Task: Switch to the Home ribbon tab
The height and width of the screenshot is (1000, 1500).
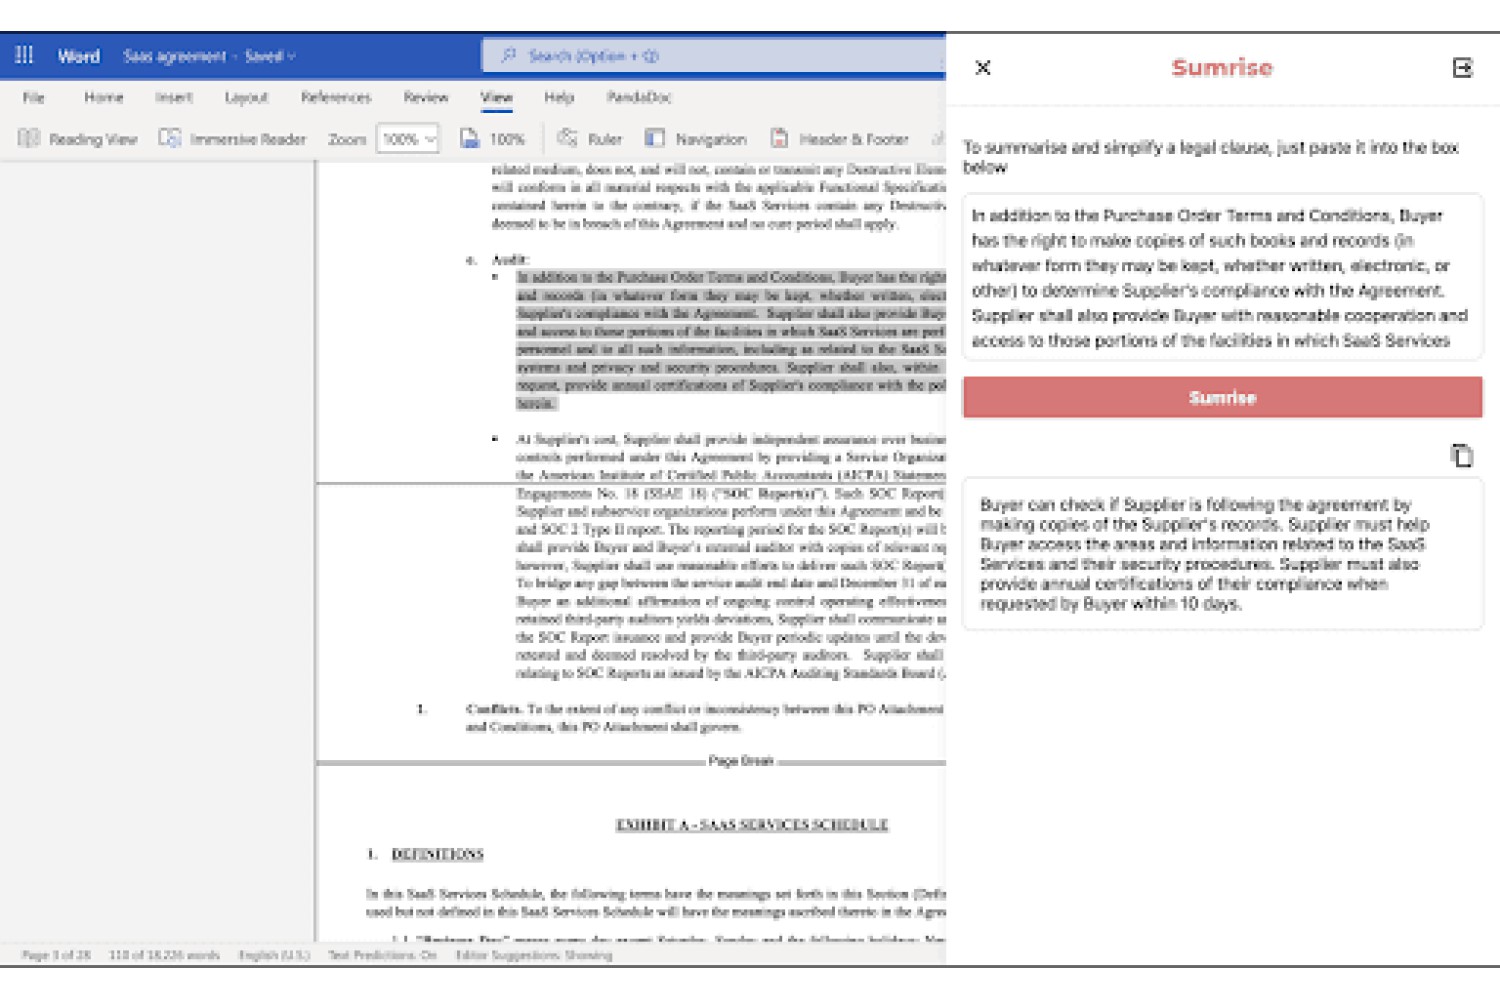Action: point(103,97)
